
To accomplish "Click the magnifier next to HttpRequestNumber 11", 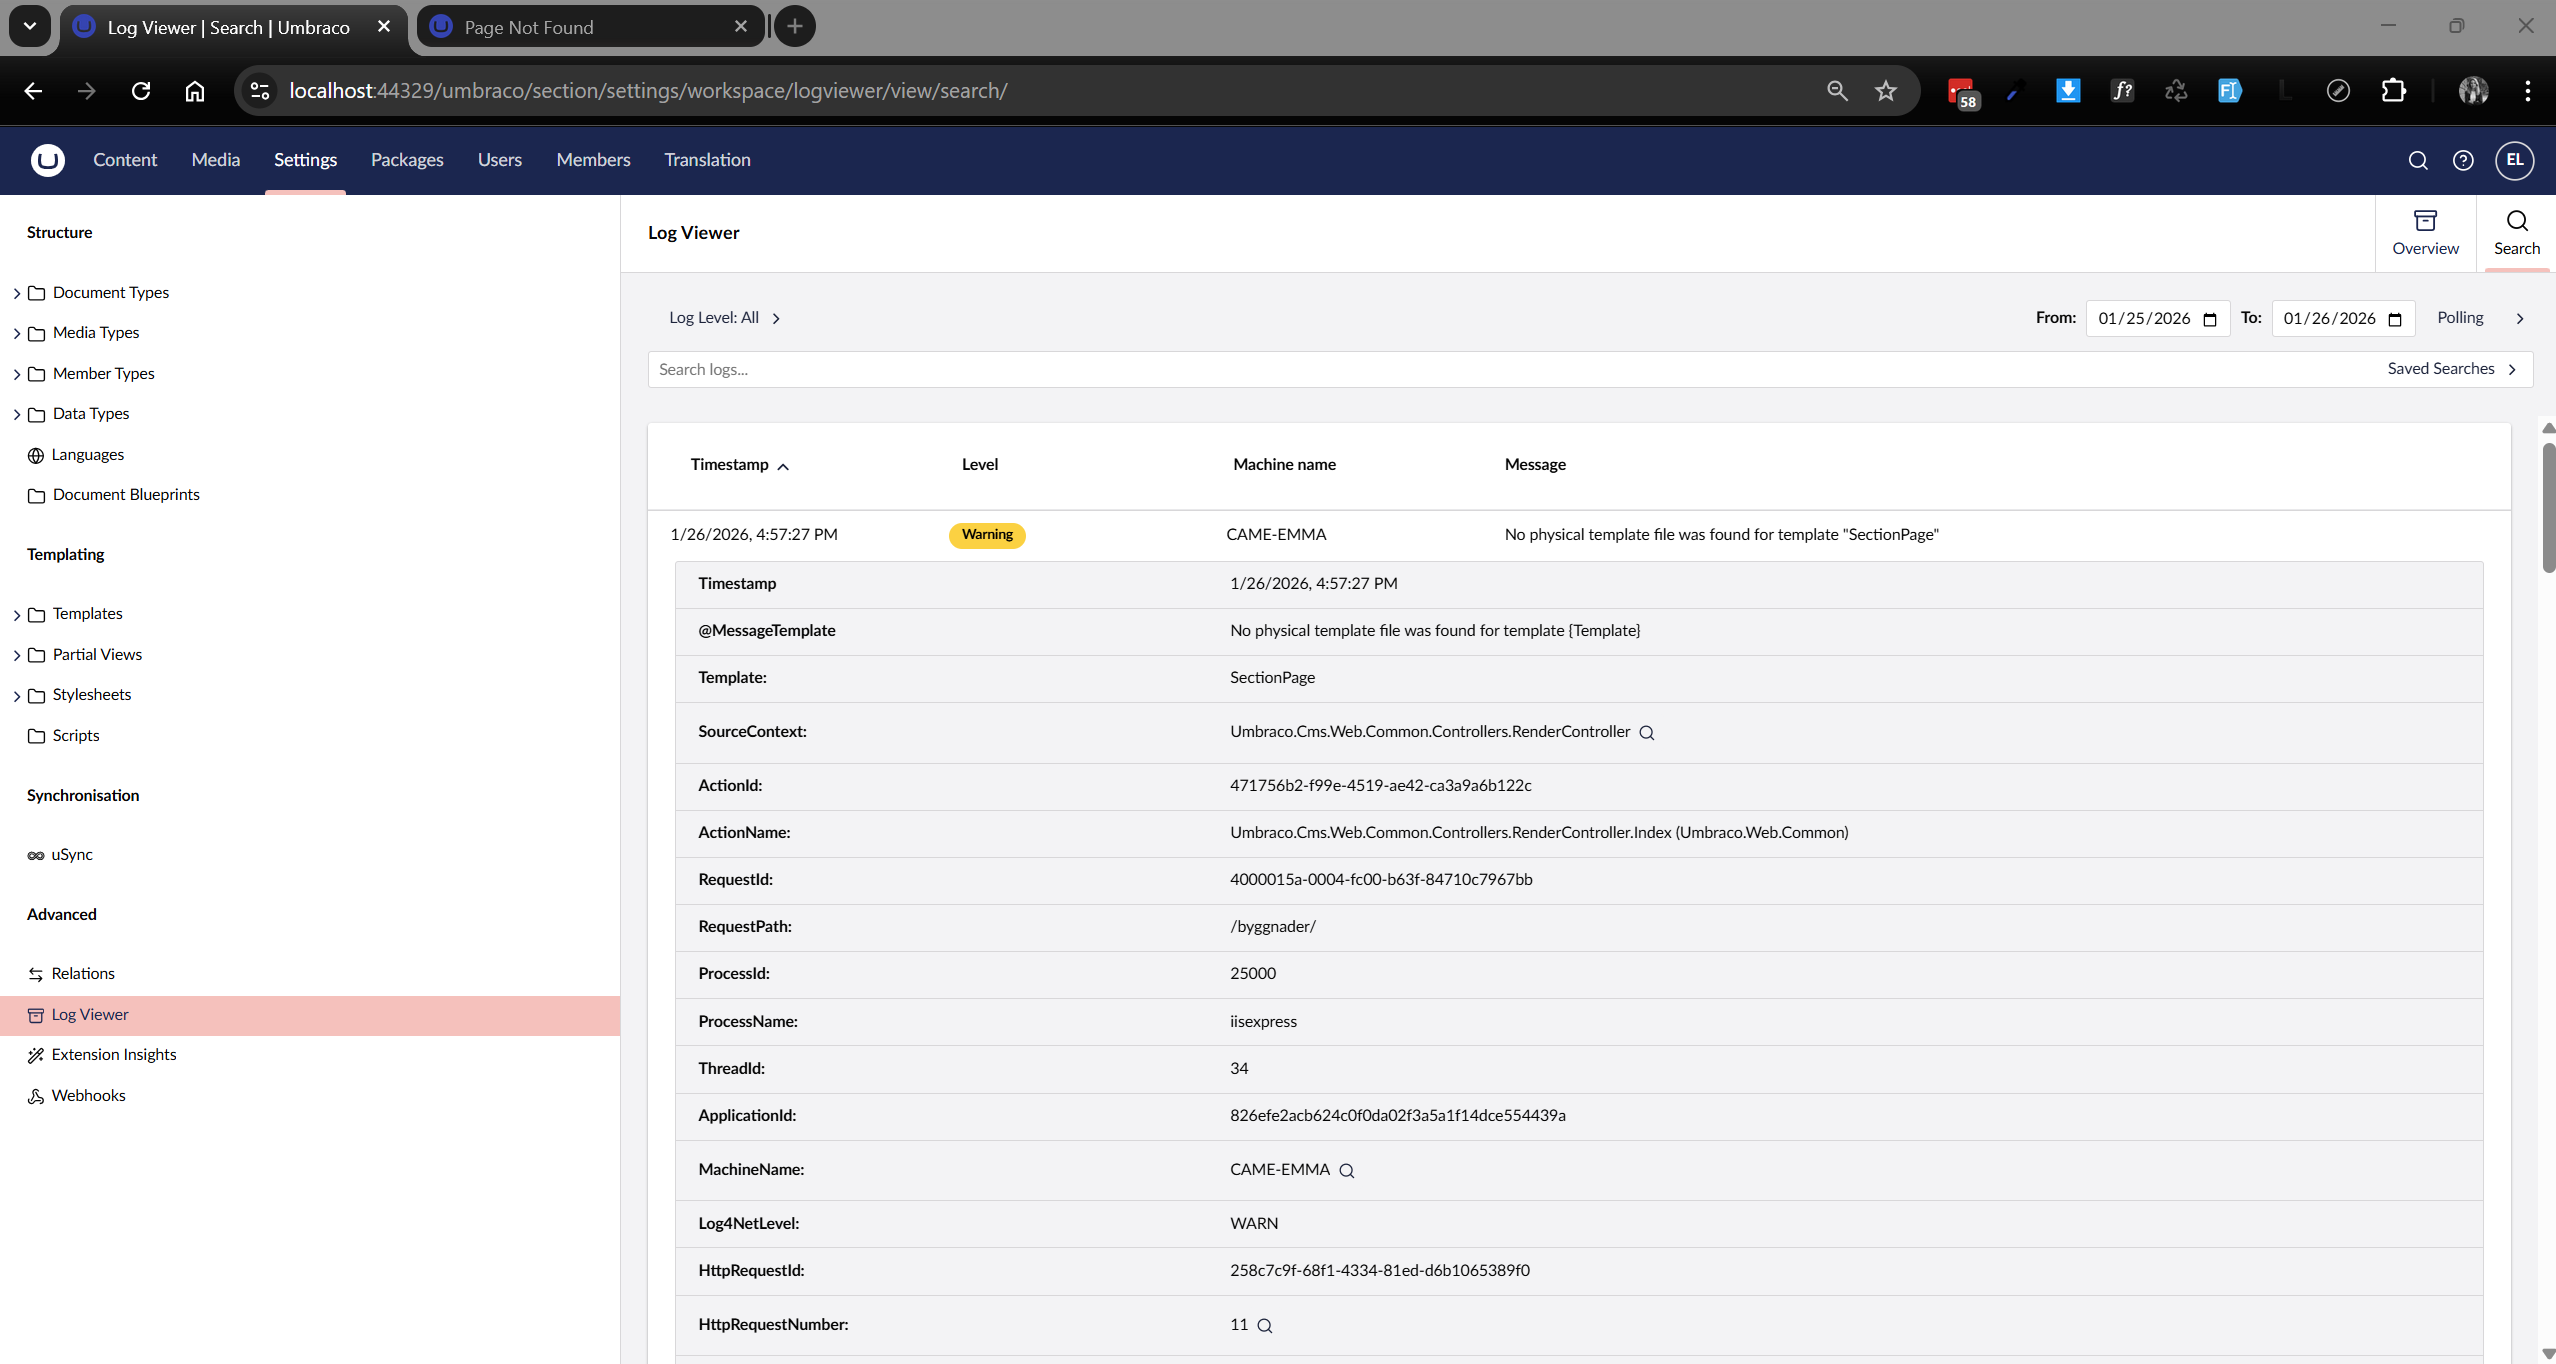I will pos(1265,1326).
